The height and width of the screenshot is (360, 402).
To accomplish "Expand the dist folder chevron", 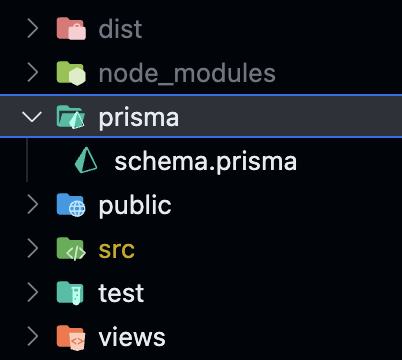I will point(33,29).
